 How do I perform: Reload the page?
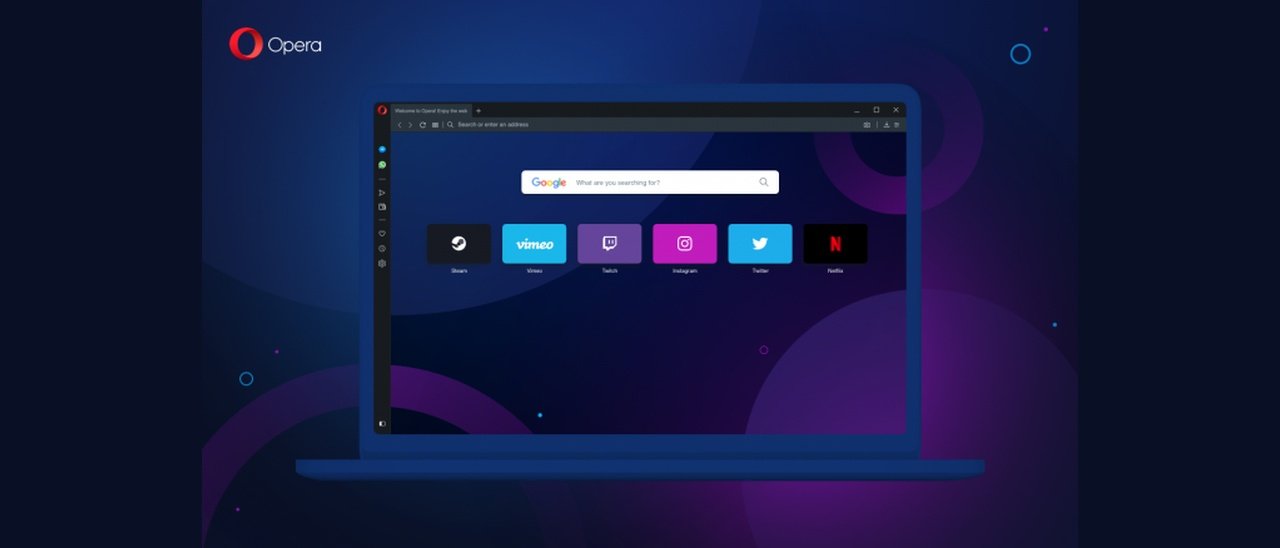coord(423,125)
